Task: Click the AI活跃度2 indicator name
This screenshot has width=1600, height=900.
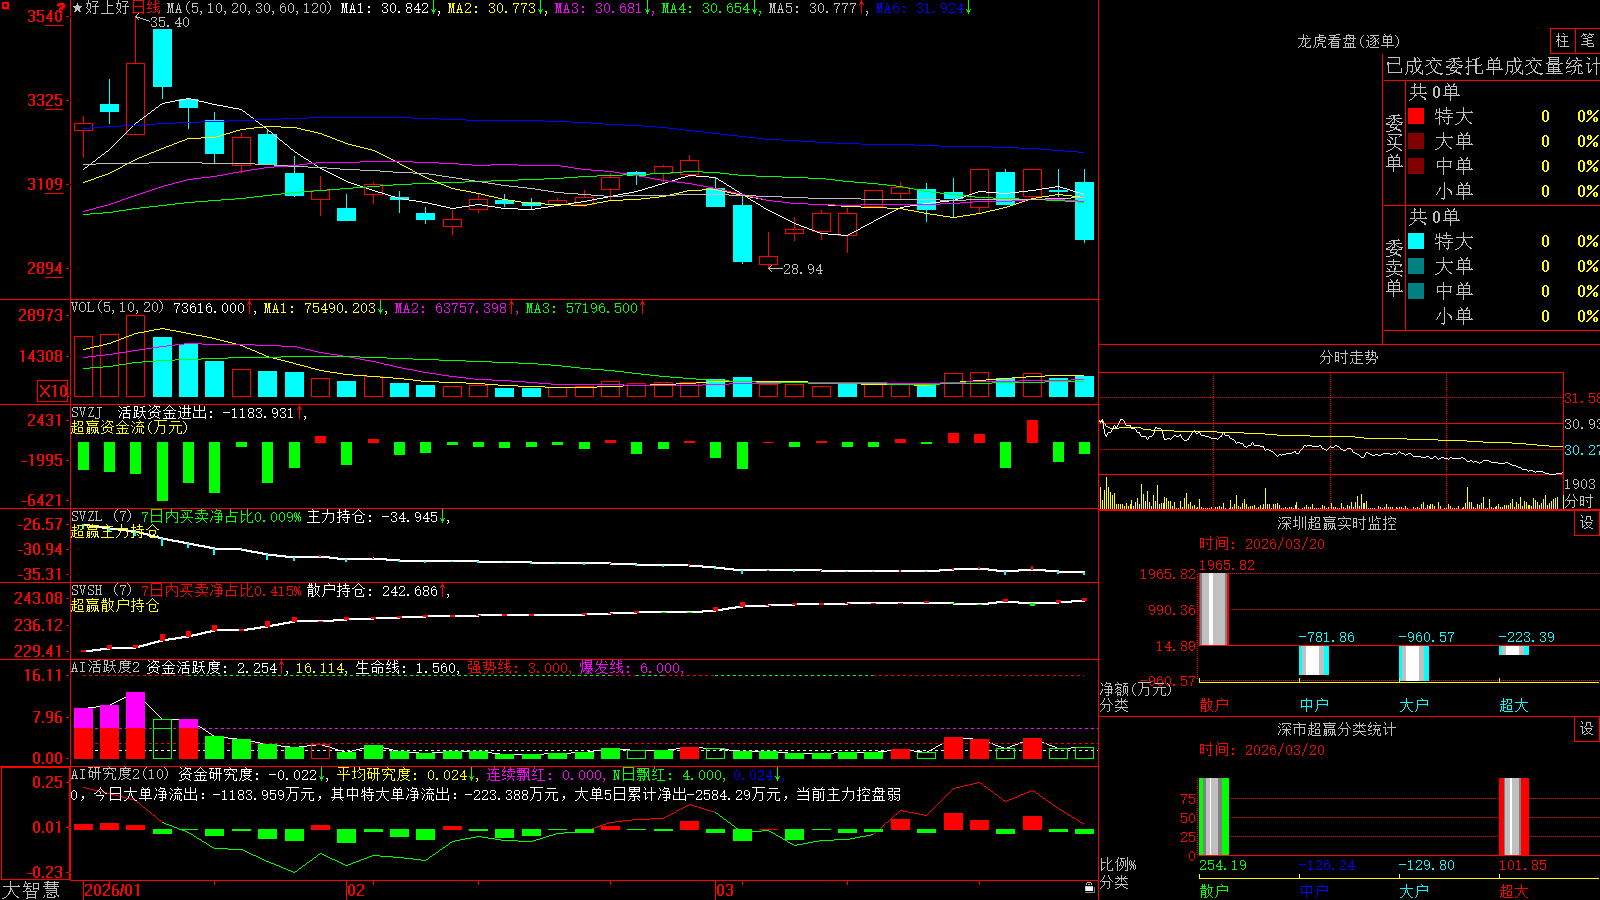Action: (x=106, y=667)
